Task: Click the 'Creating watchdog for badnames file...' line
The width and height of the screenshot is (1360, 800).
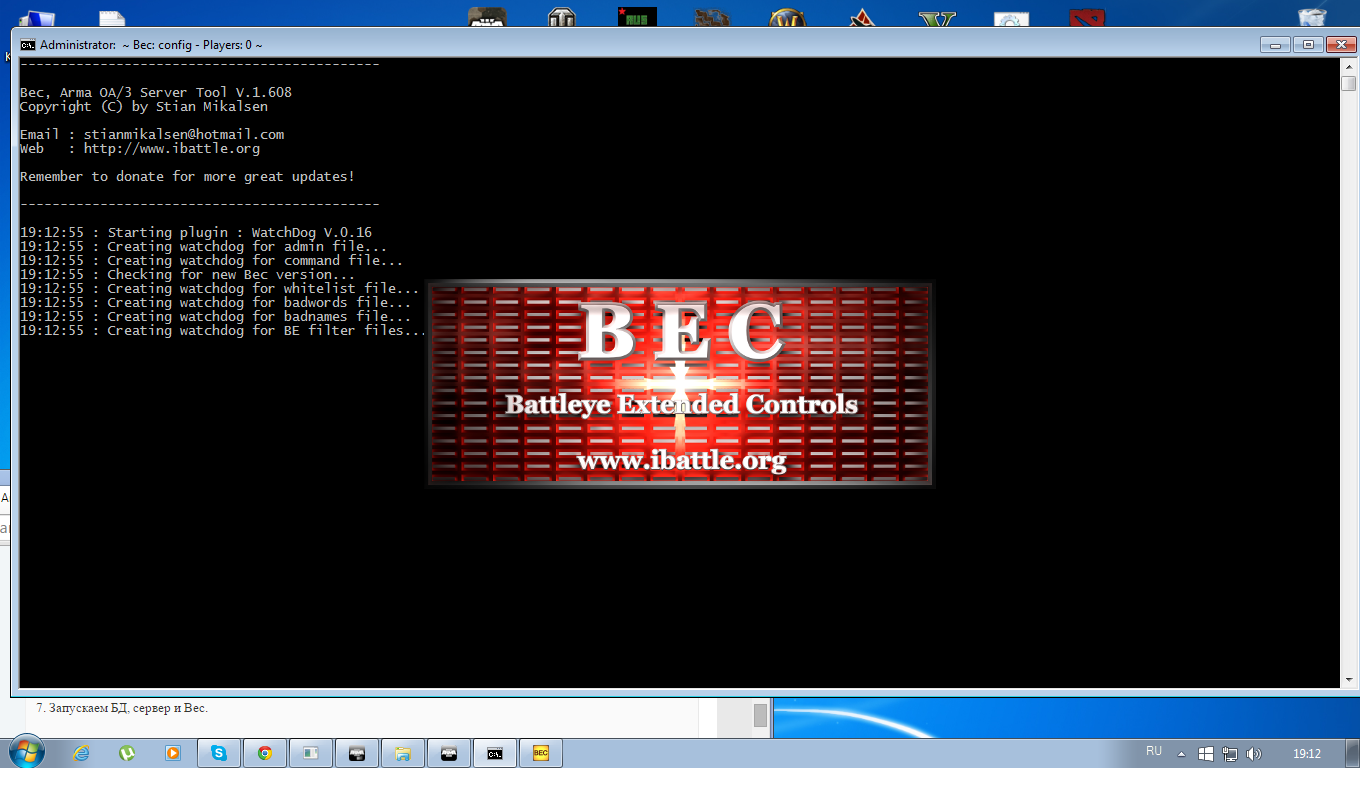Action: tap(216, 316)
